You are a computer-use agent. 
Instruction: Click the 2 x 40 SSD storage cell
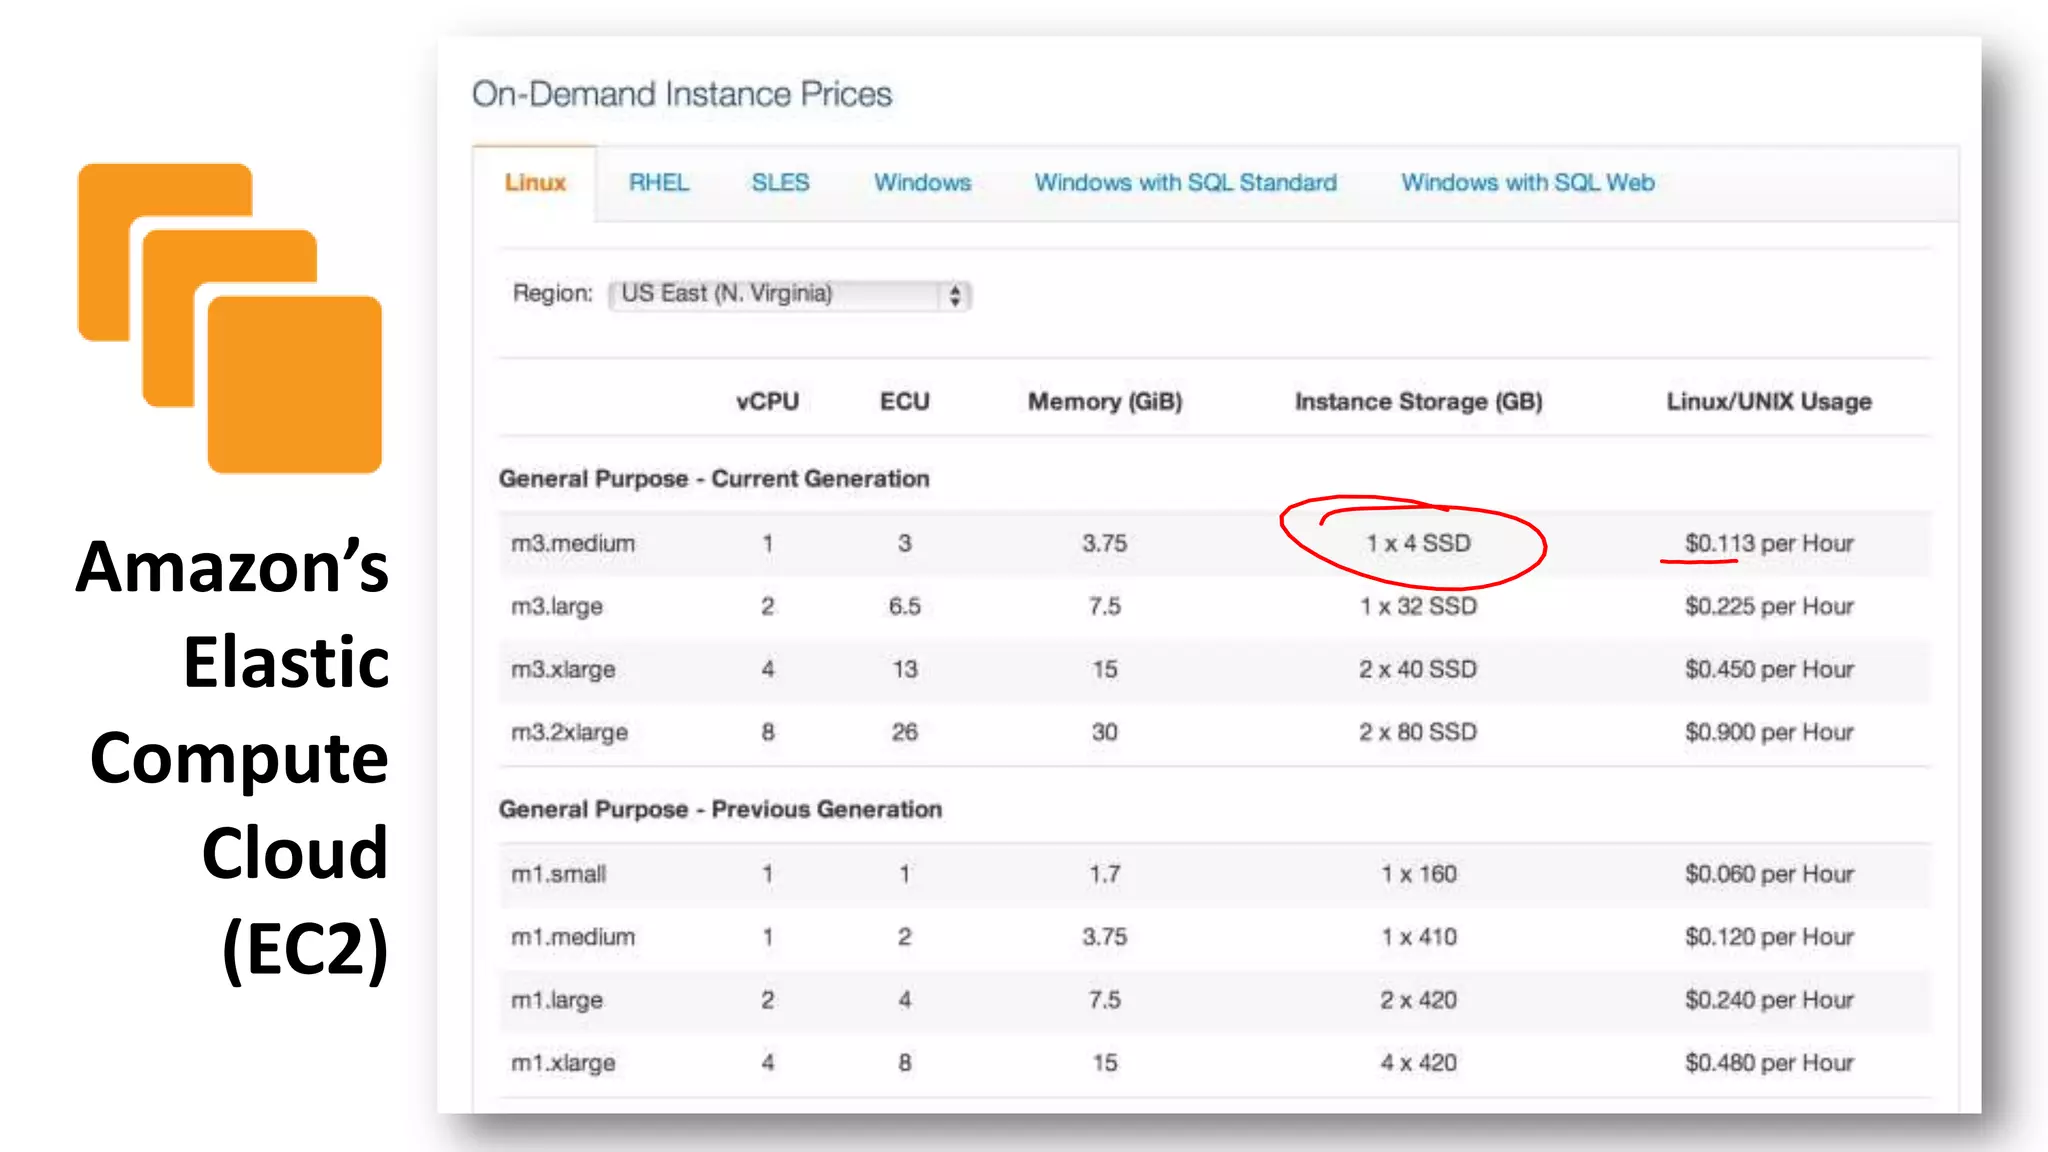[x=1418, y=670]
